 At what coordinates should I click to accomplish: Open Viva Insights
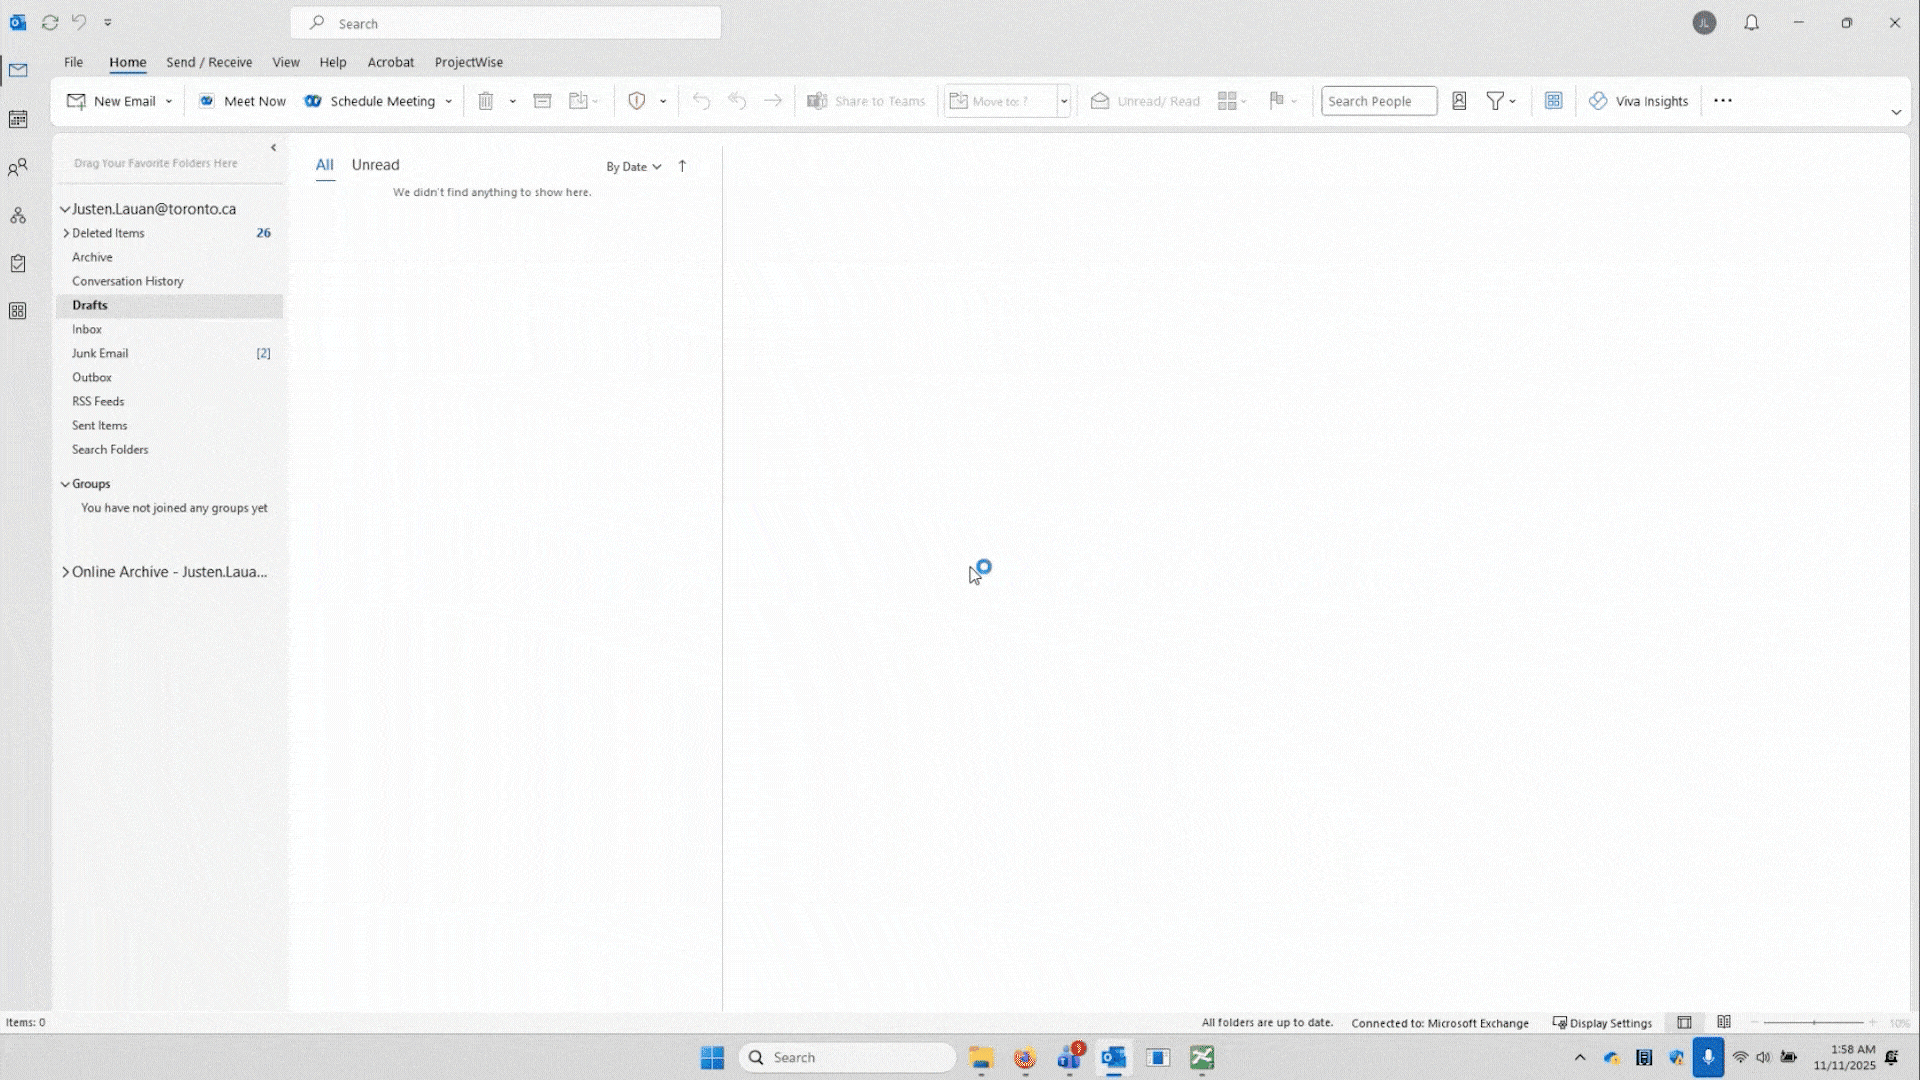point(1638,101)
